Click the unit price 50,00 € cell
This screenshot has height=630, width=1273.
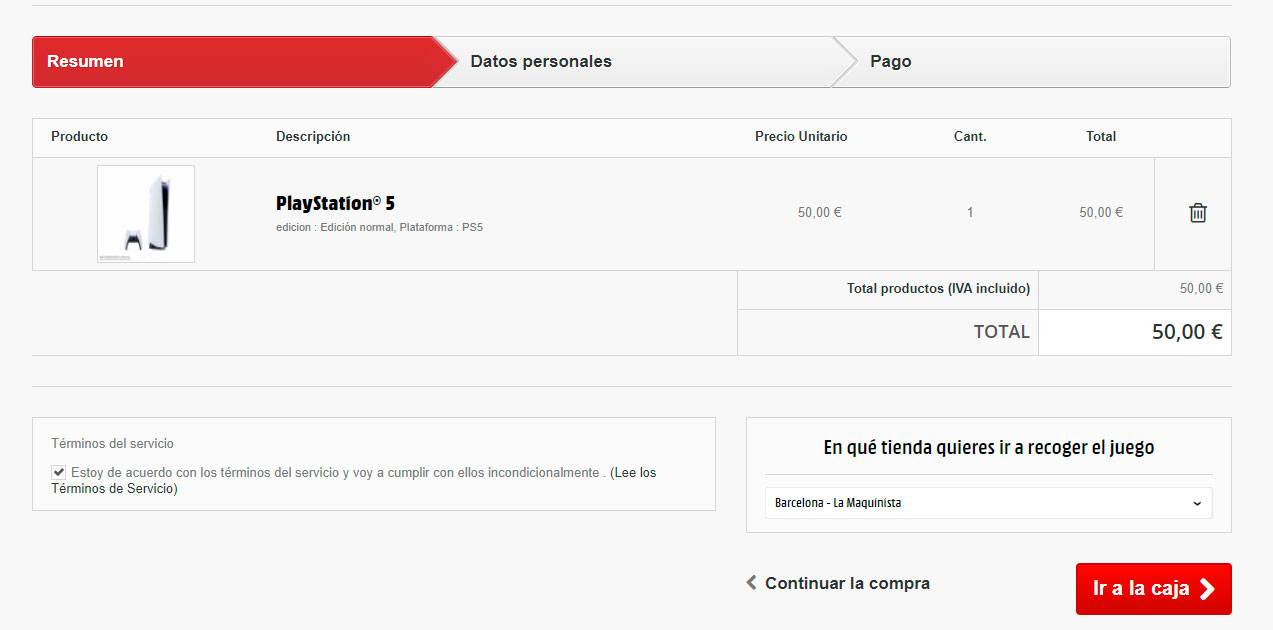tap(820, 213)
